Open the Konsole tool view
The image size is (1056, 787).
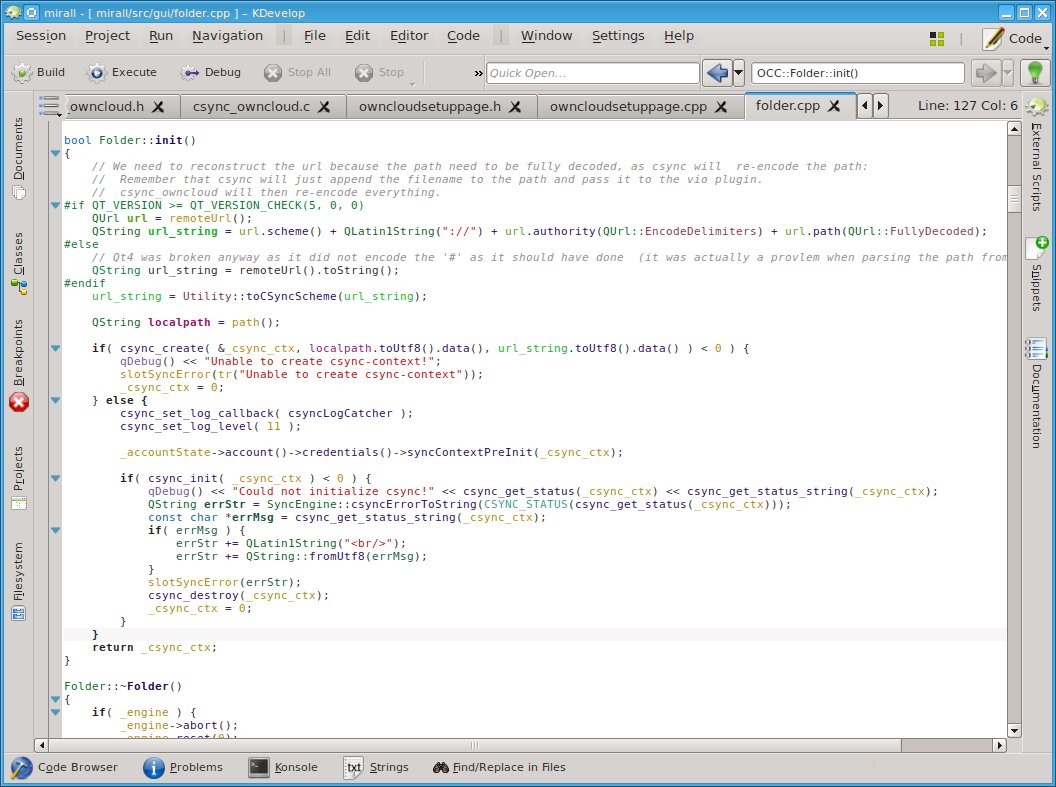[x=284, y=767]
